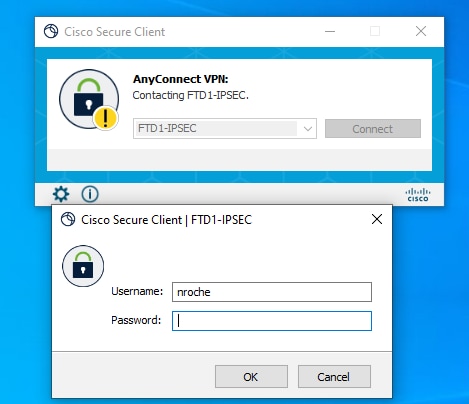This screenshot has height=404, width=469.
Task: Confirm the login with OK
Action: 251,377
